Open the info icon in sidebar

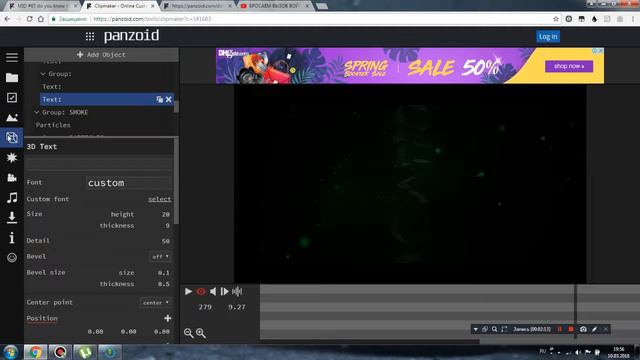(x=12, y=238)
